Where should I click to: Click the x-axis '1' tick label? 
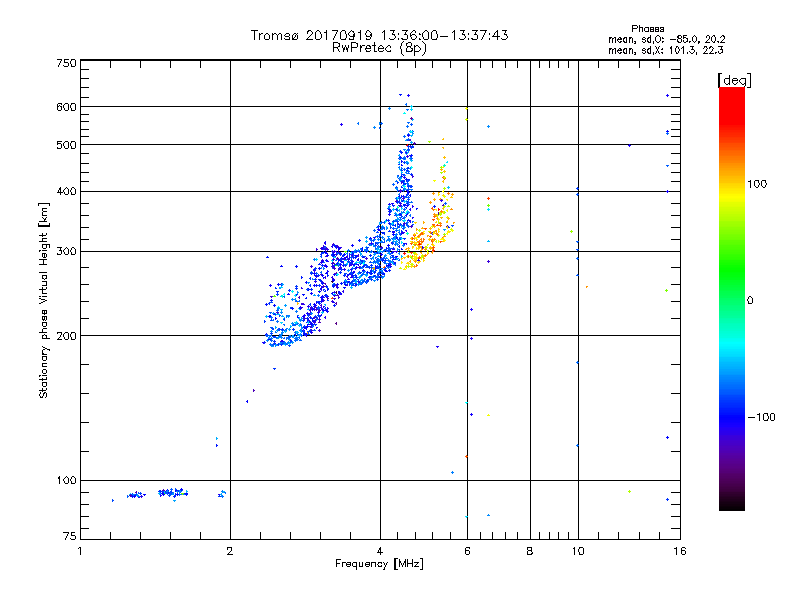point(80,551)
